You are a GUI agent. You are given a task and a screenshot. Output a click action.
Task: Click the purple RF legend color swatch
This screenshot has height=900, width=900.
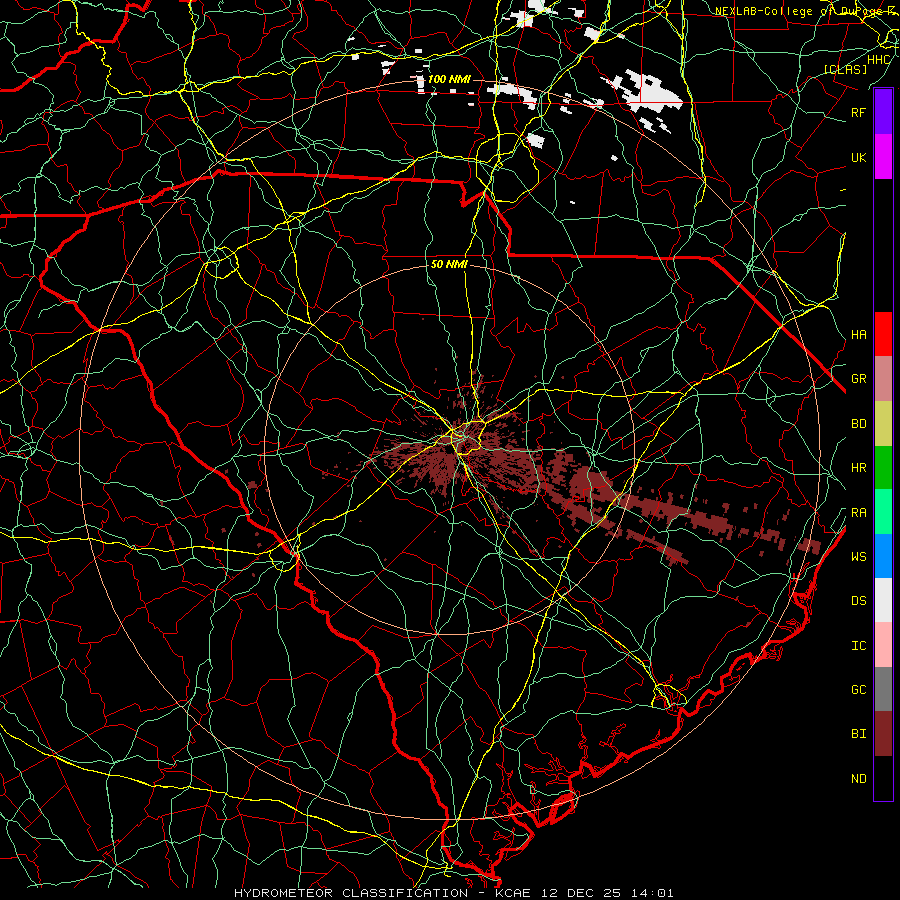(883, 112)
